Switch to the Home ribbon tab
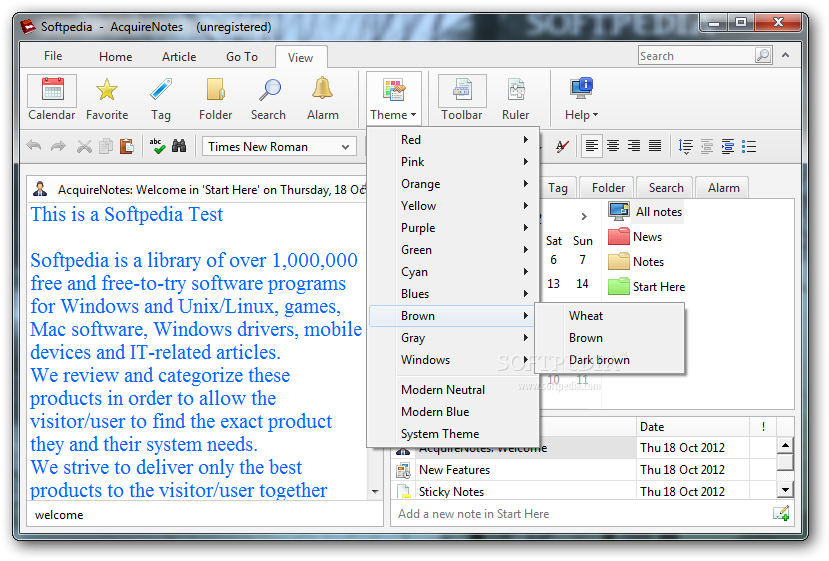 (x=115, y=57)
